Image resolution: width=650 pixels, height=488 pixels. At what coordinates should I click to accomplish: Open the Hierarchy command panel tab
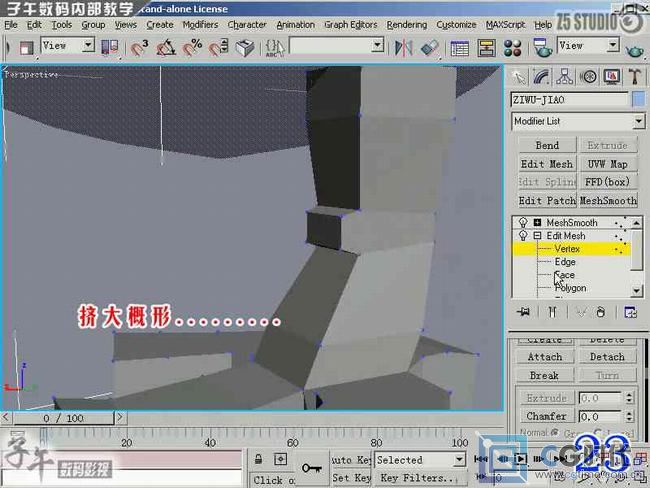click(564, 77)
